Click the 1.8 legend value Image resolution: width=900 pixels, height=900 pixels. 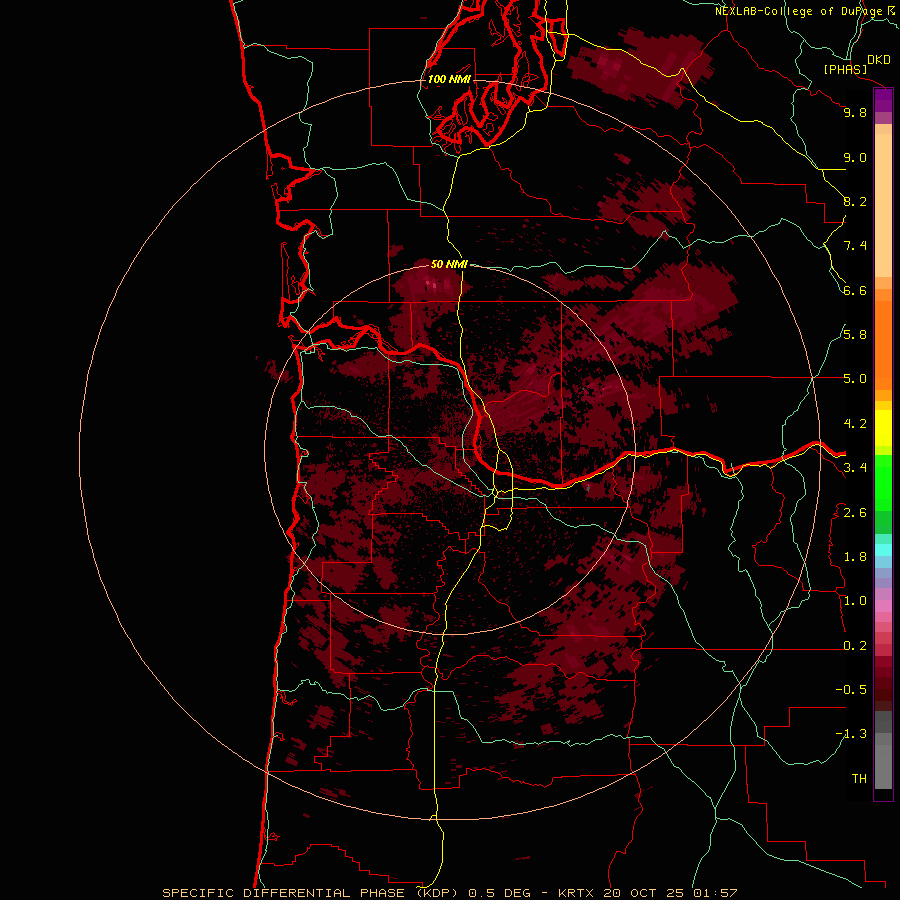(x=855, y=557)
